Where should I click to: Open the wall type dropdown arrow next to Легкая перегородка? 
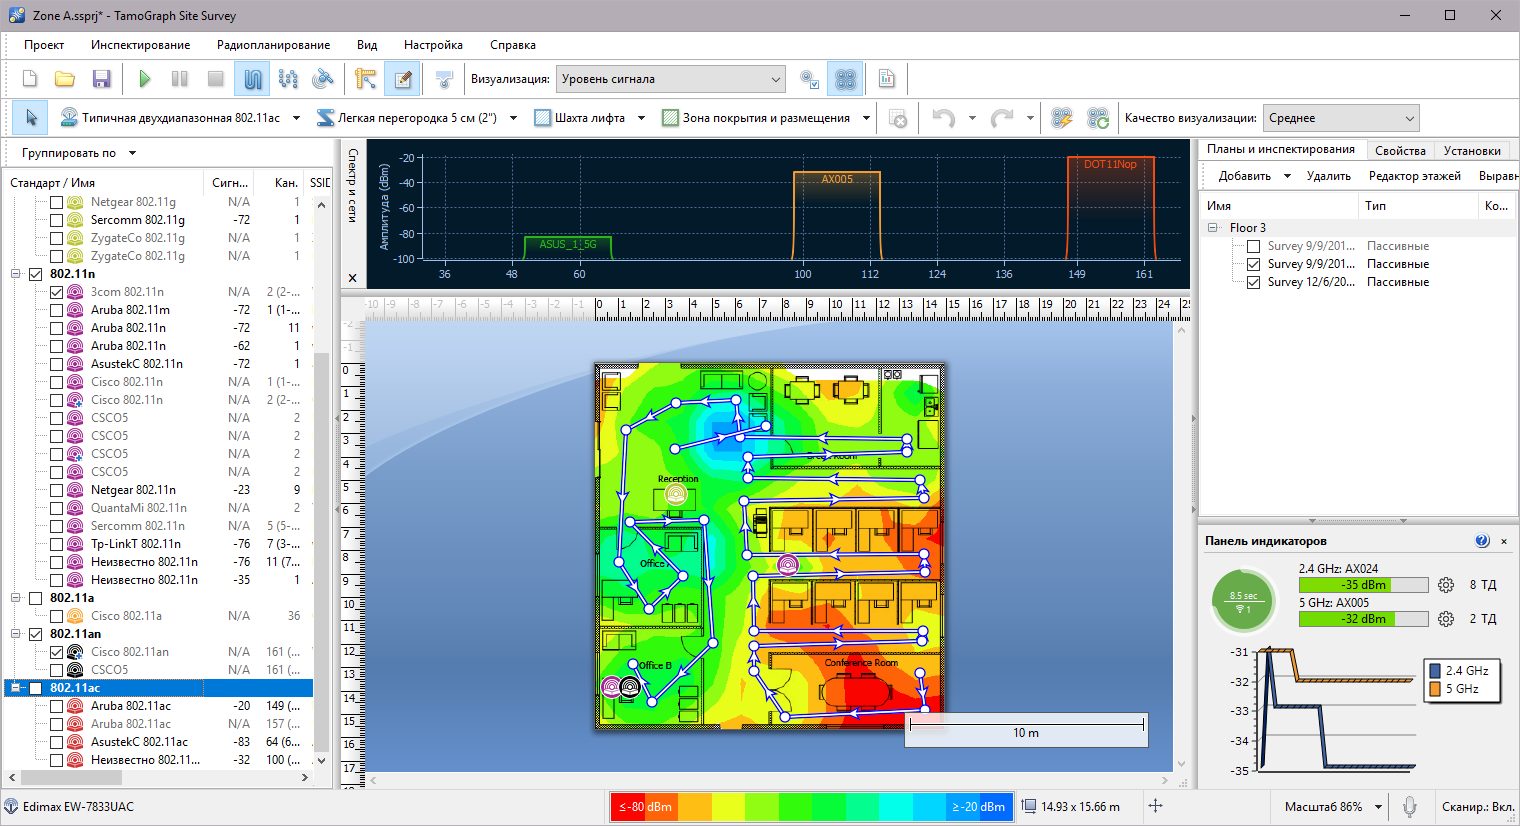[513, 118]
